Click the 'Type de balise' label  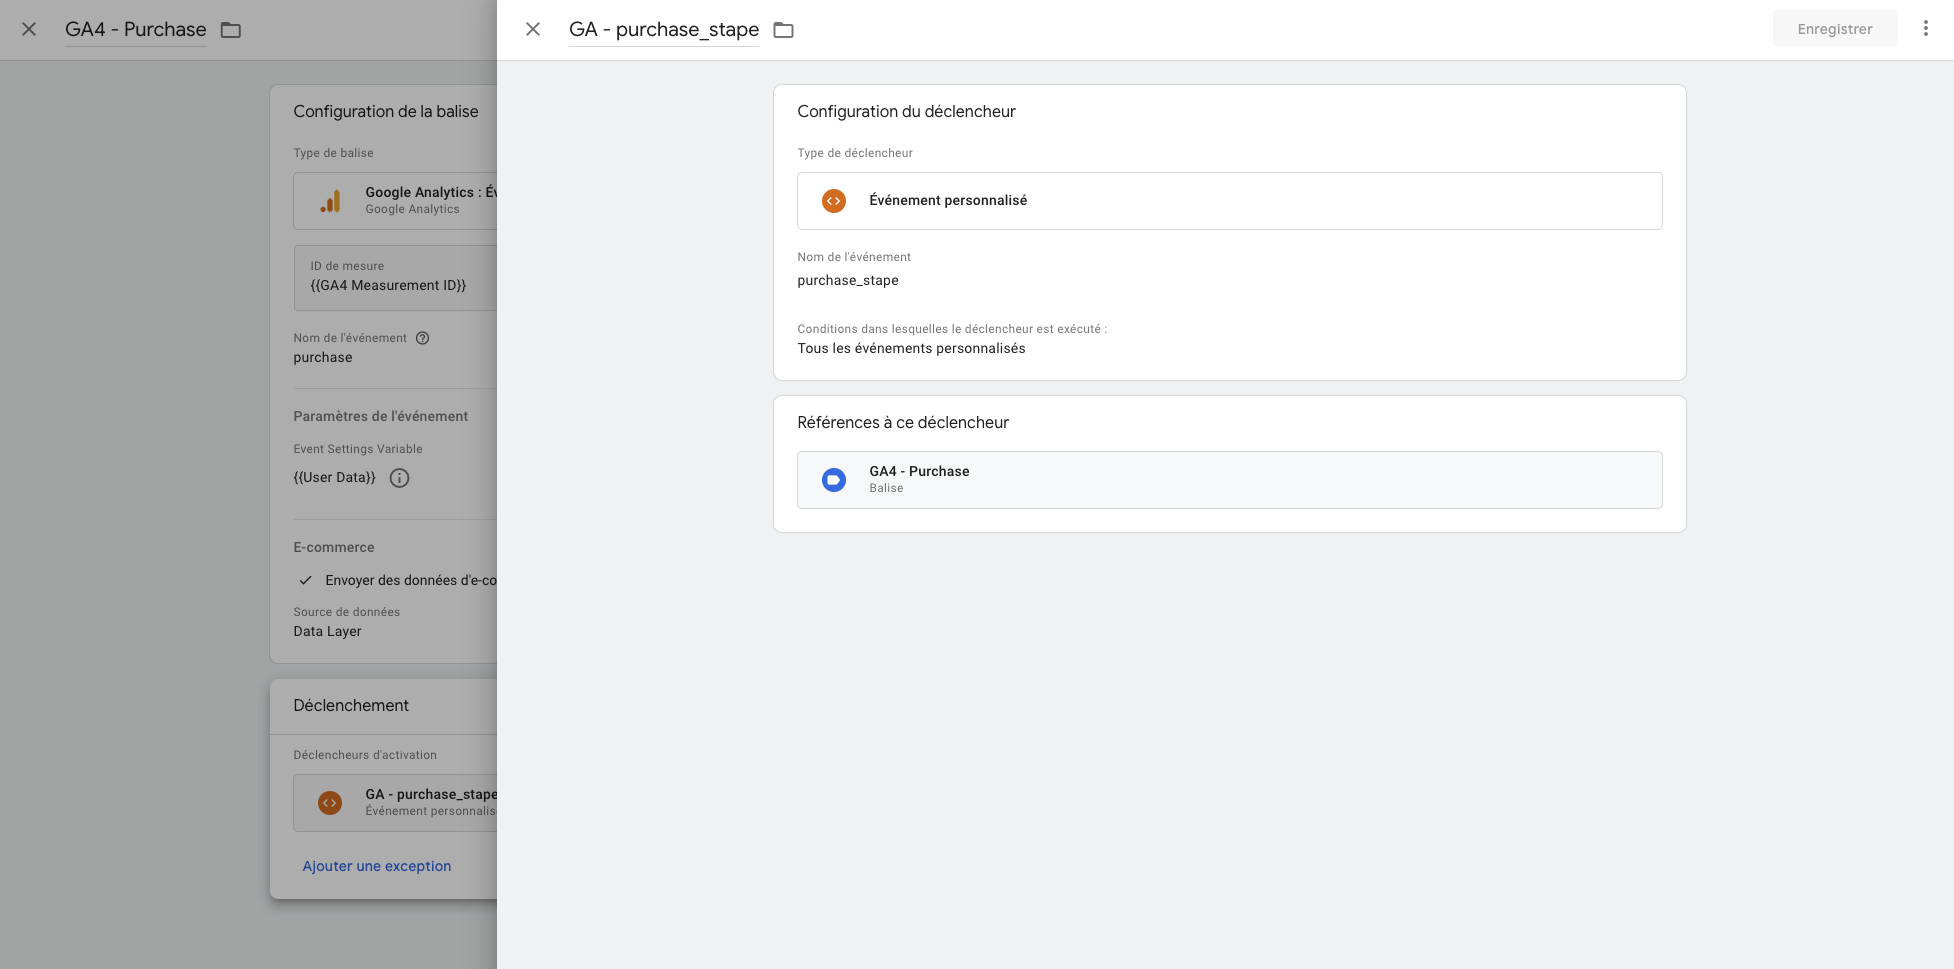333,153
